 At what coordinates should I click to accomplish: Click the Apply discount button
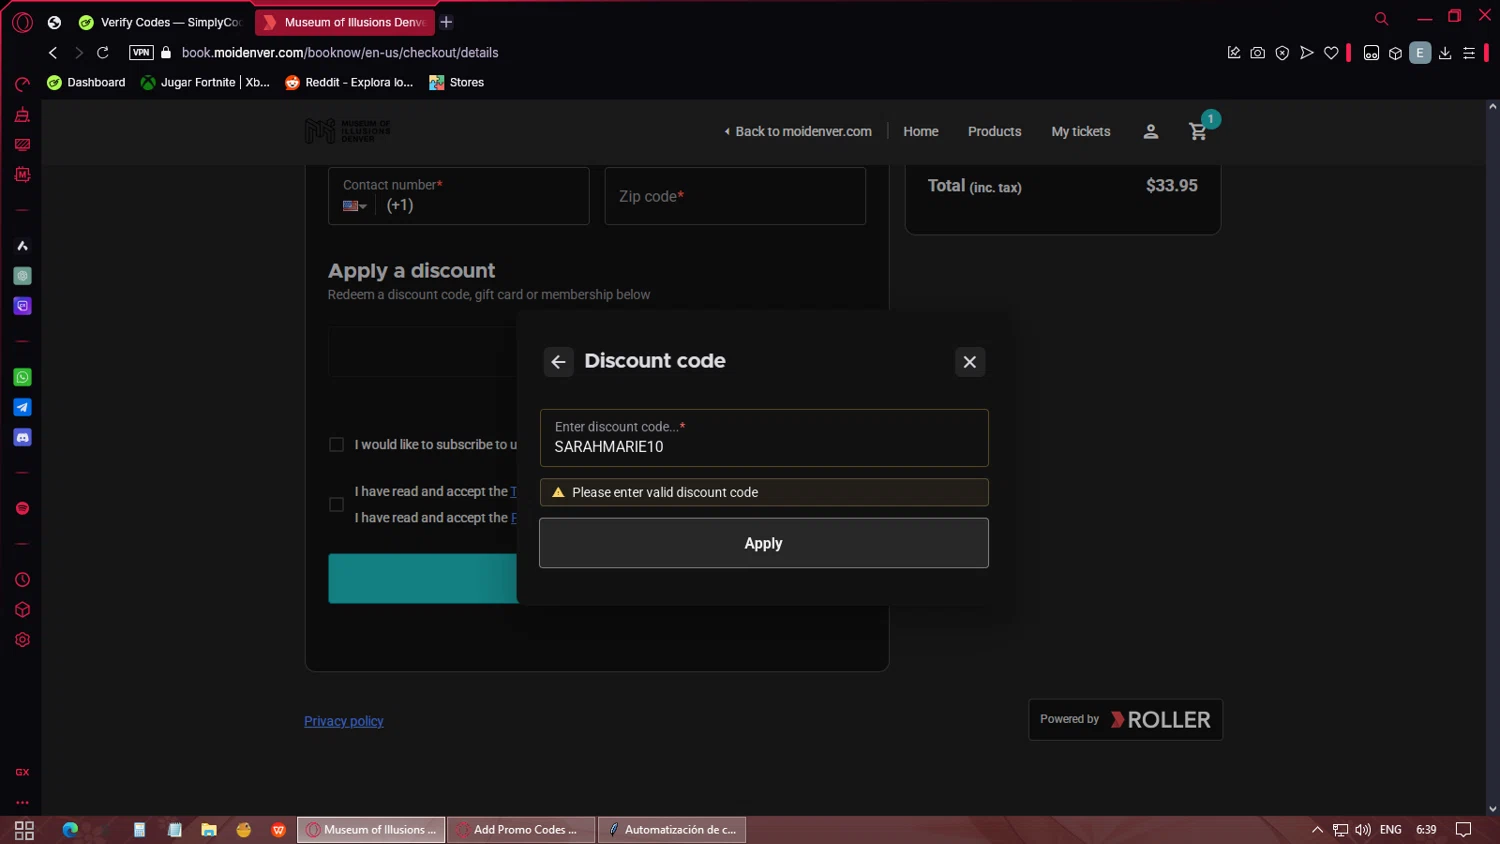click(764, 543)
